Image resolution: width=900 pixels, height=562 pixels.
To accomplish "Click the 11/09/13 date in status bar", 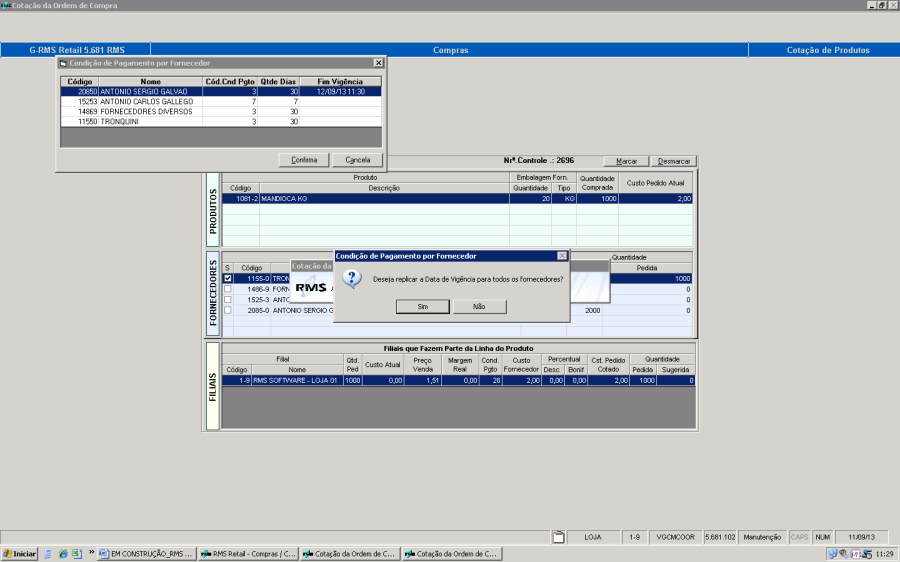I will [x=862, y=537].
